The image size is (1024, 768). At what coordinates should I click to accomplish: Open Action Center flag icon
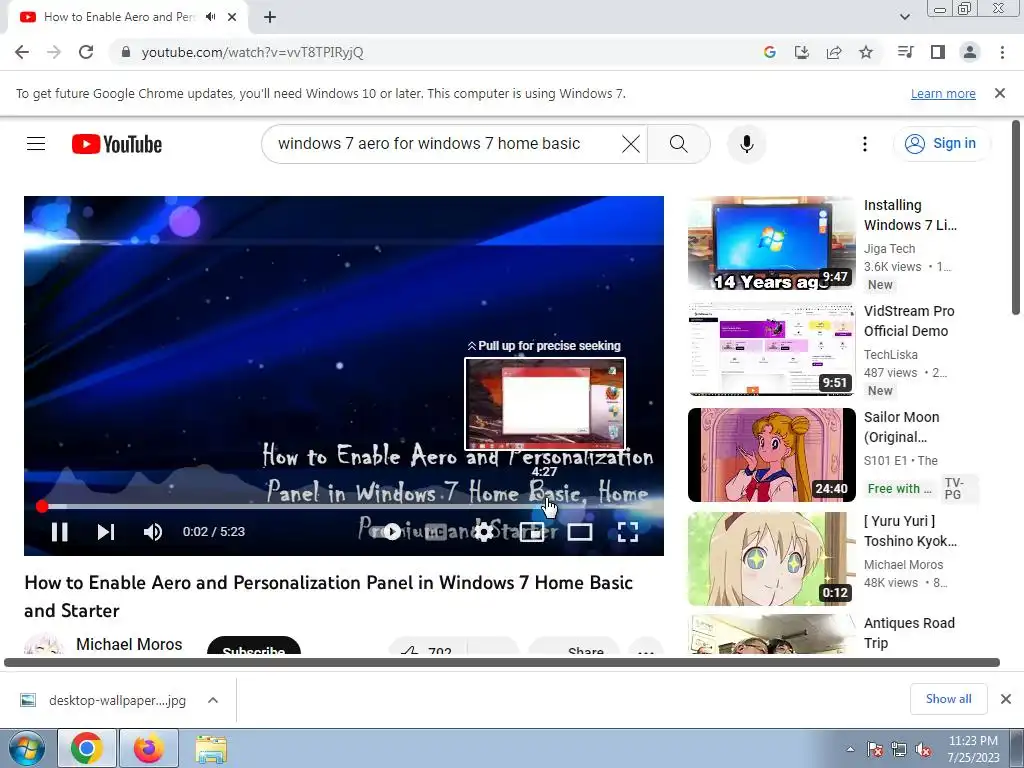pos(875,750)
